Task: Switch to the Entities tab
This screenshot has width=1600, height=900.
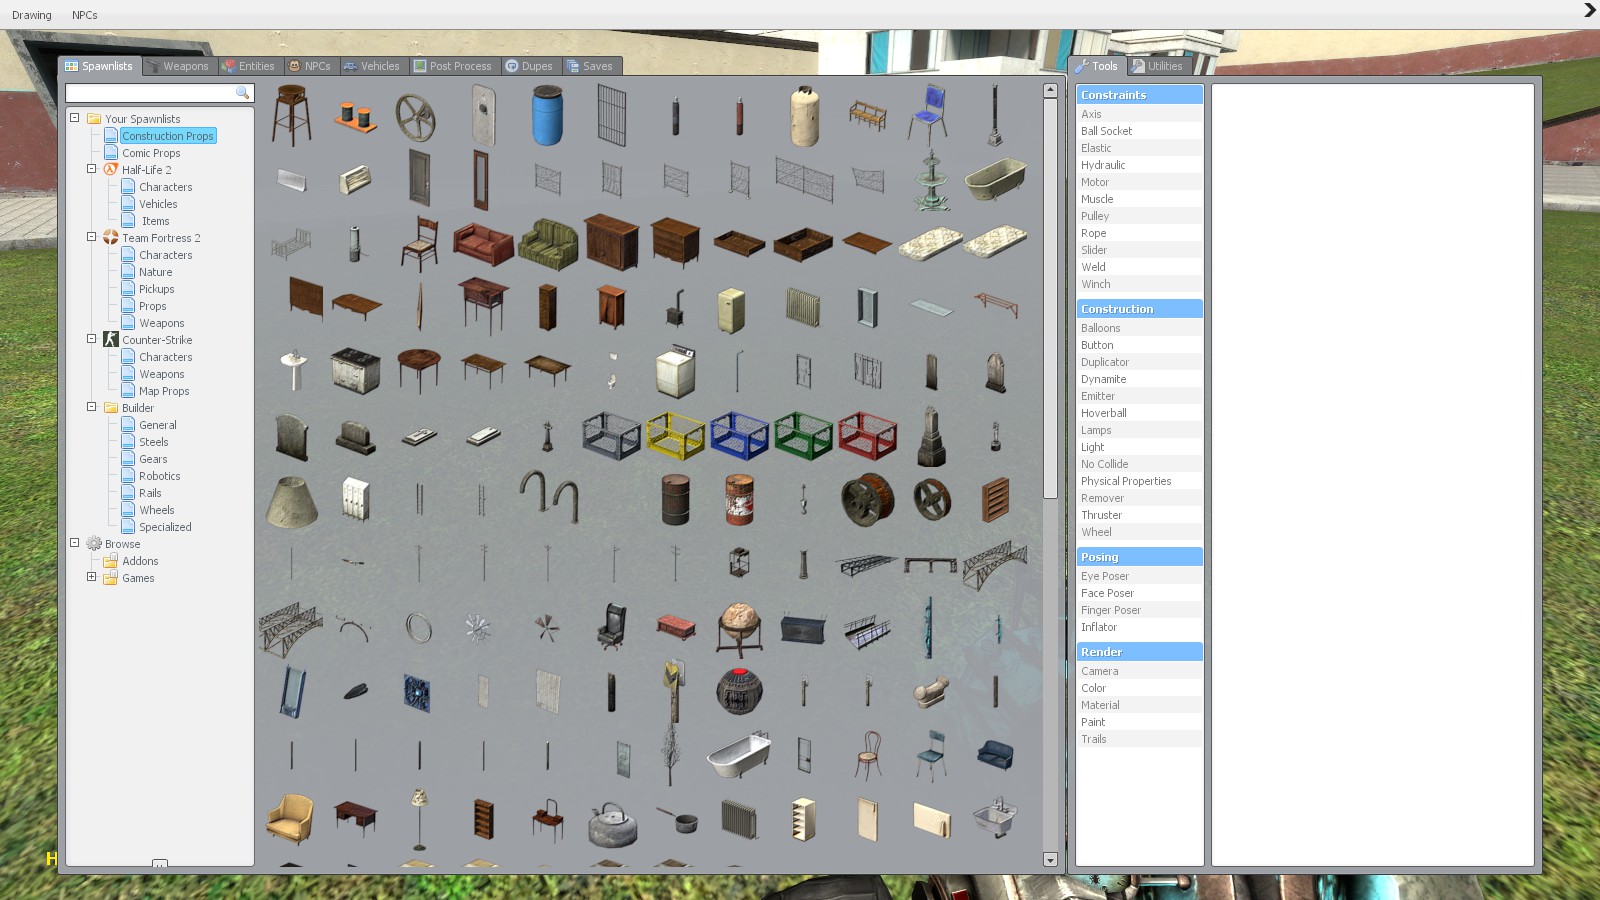Action: [249, 66]
